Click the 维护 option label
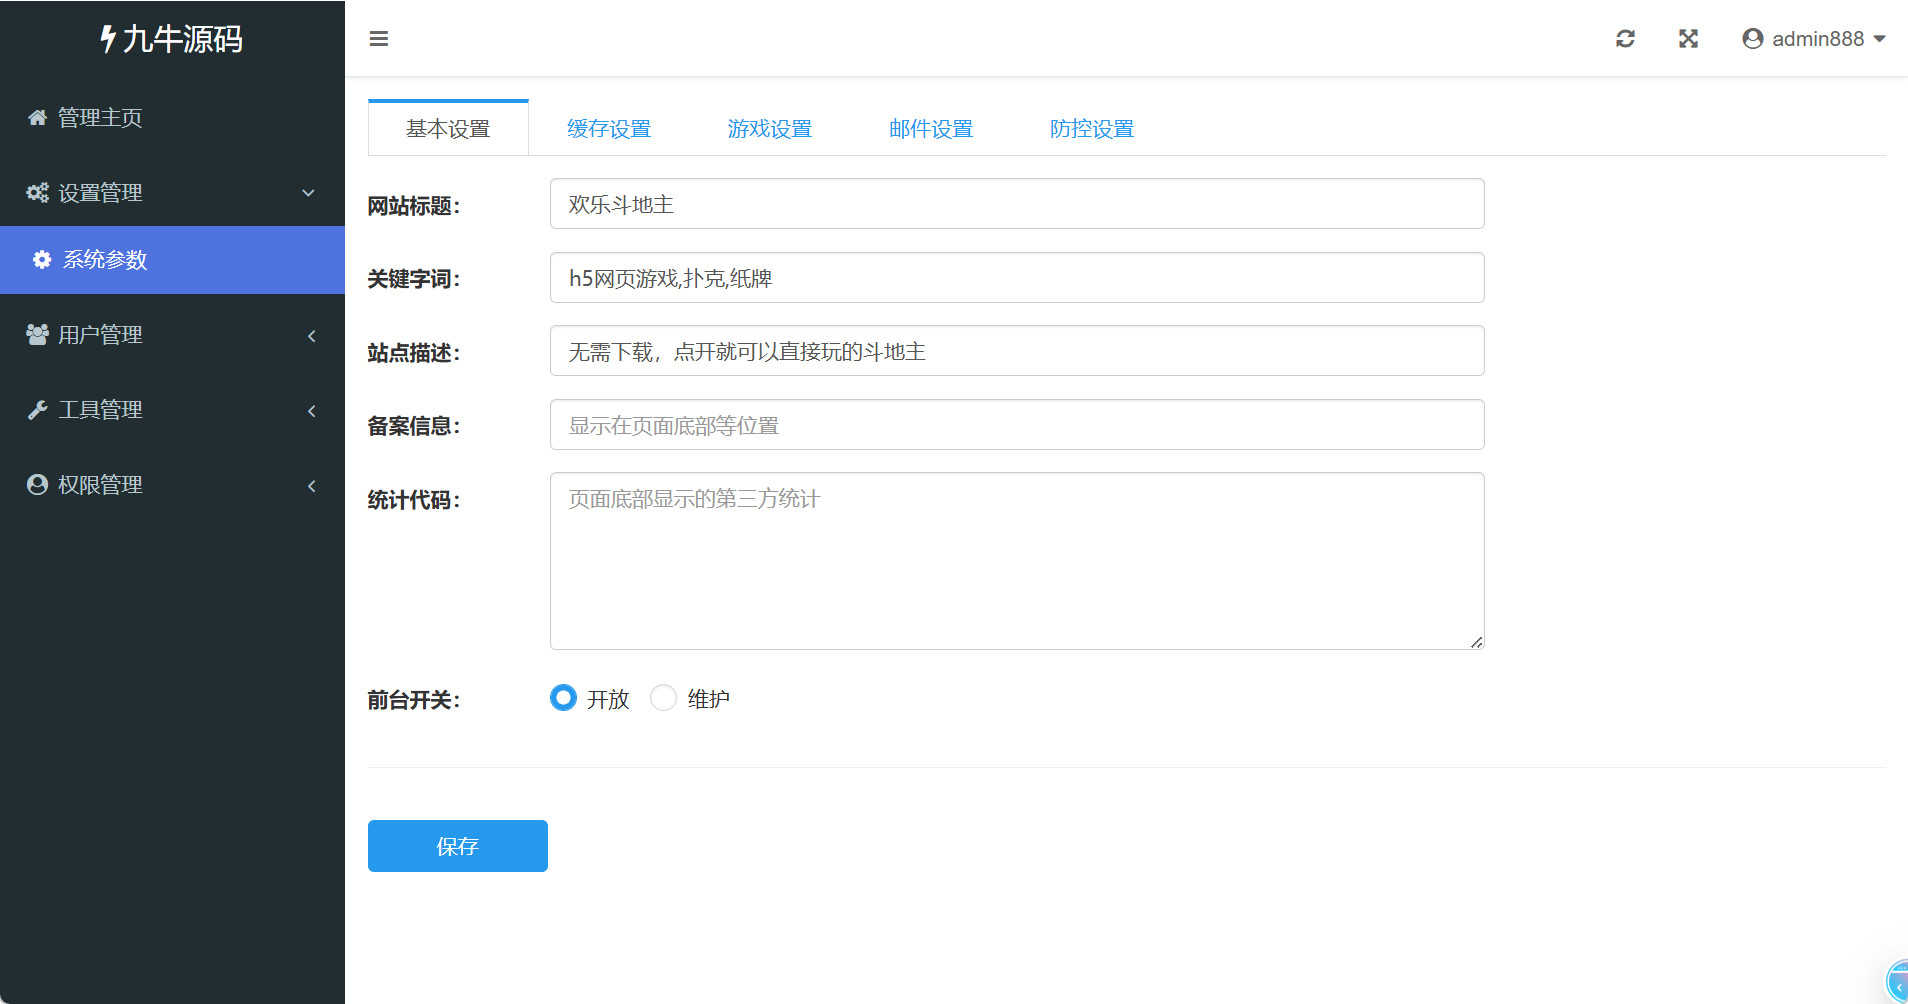Image resolution: width=1908 pixels, height=1004 pixels. coord(709,699)
